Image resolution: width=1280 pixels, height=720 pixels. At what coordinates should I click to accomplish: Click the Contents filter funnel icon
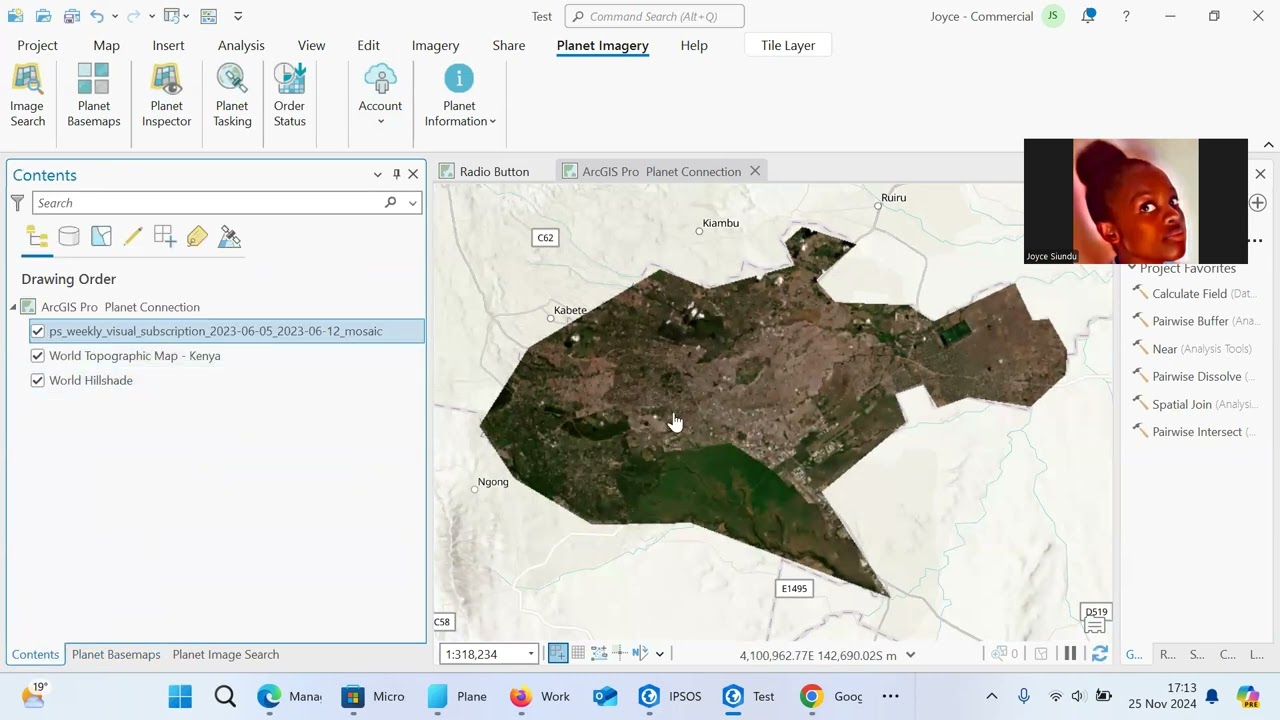tap(17, 203)
